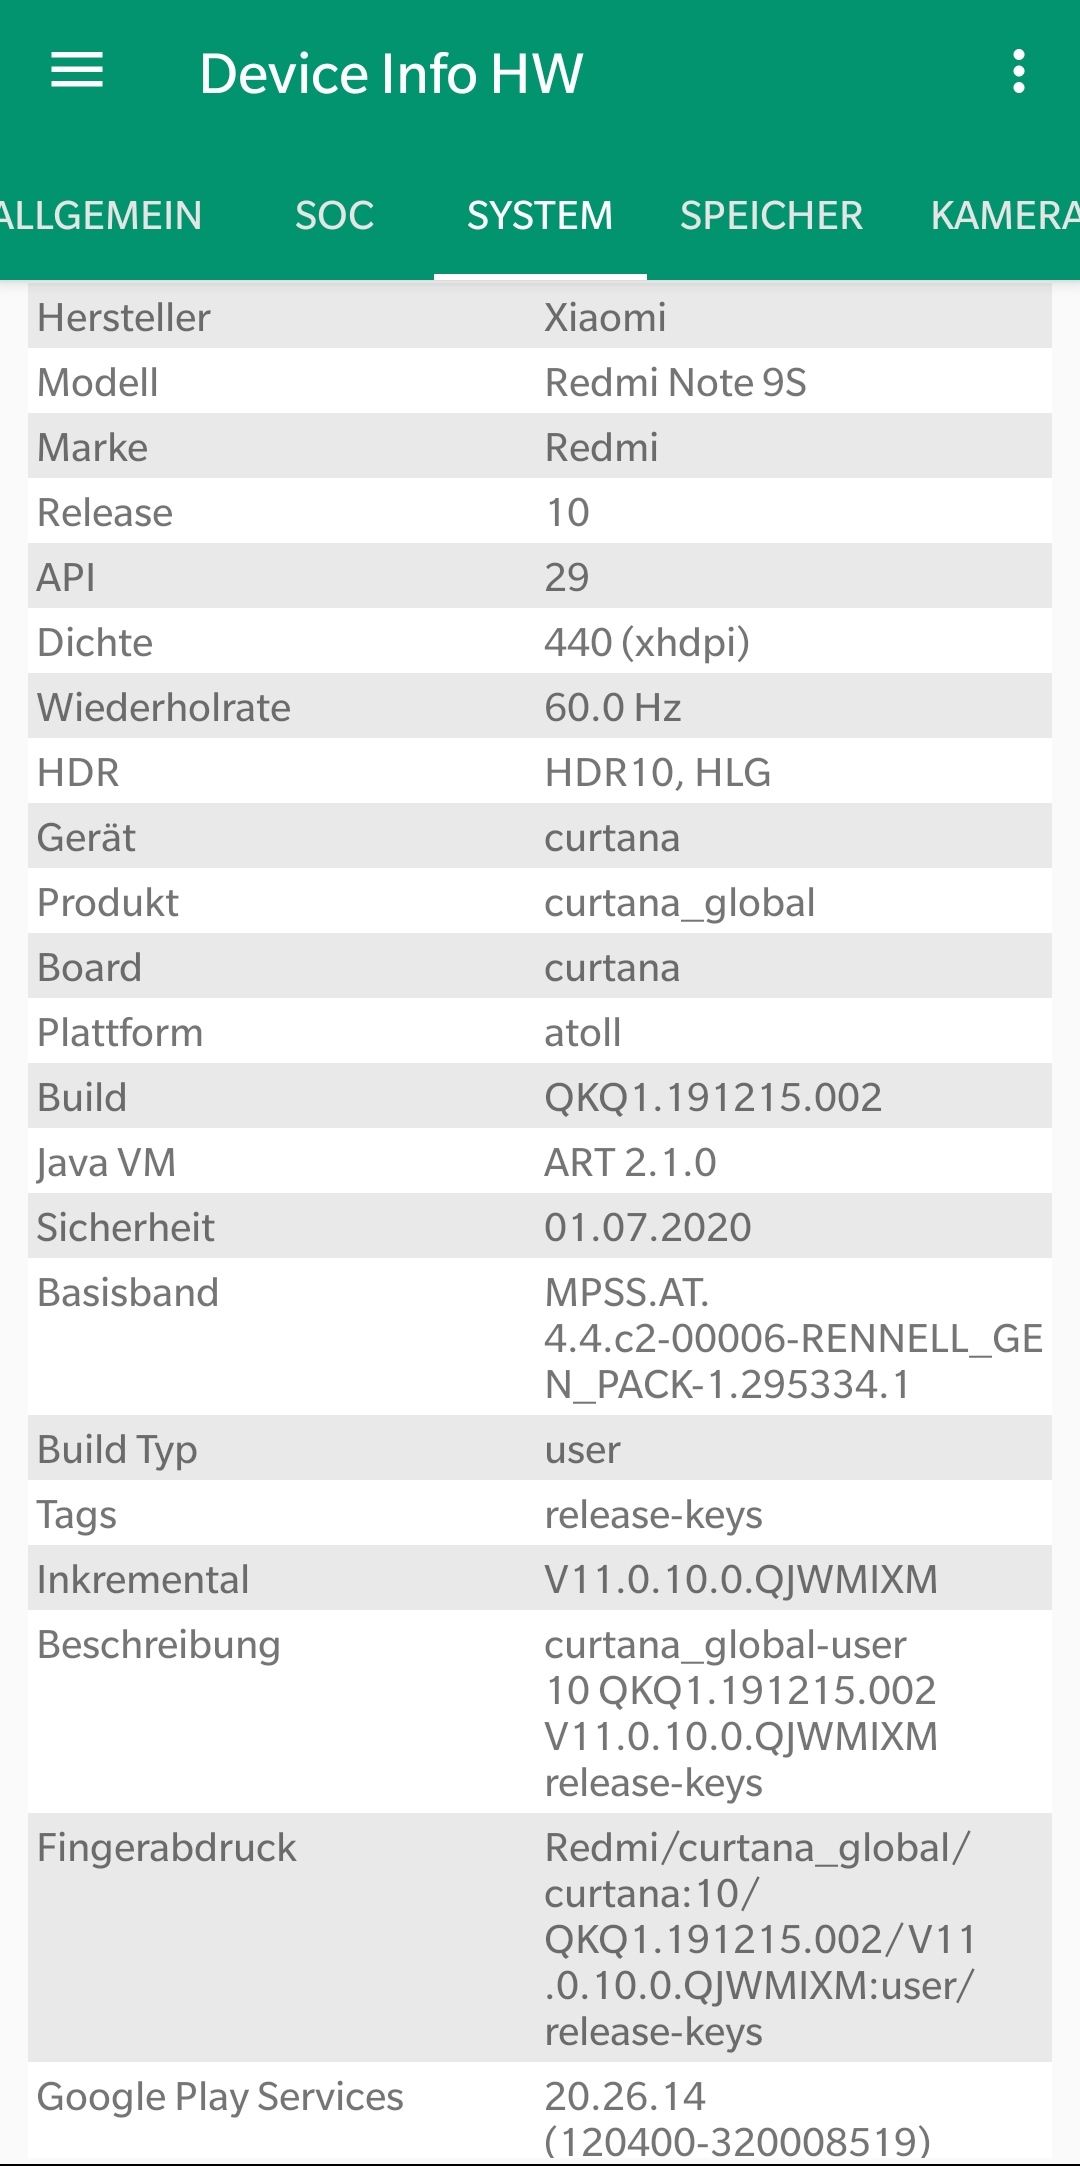
Task: Select the Fingerabdruck row
Action: tap(540, 1938)
